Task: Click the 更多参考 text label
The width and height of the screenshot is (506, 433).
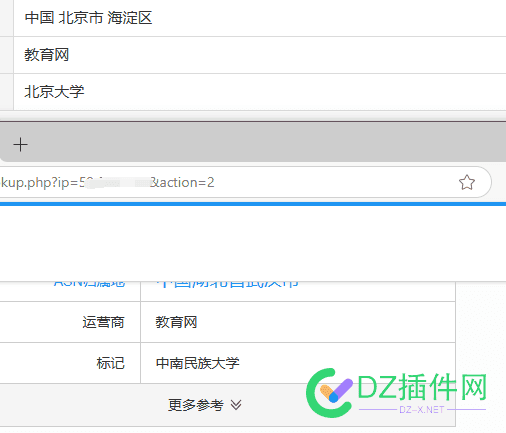Action: coord(196,405)
